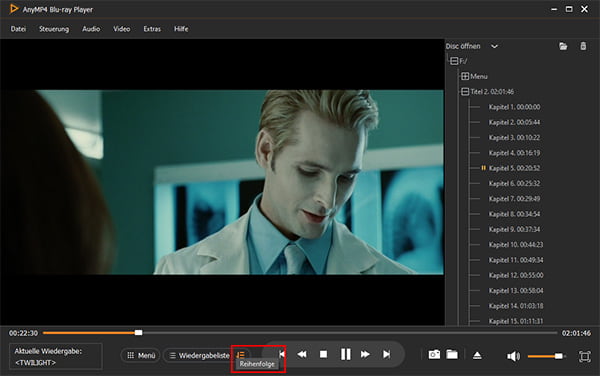The height and width of the screenshot is (376, 600).
Task: Open the Datei menu
Action: [18, 29]
